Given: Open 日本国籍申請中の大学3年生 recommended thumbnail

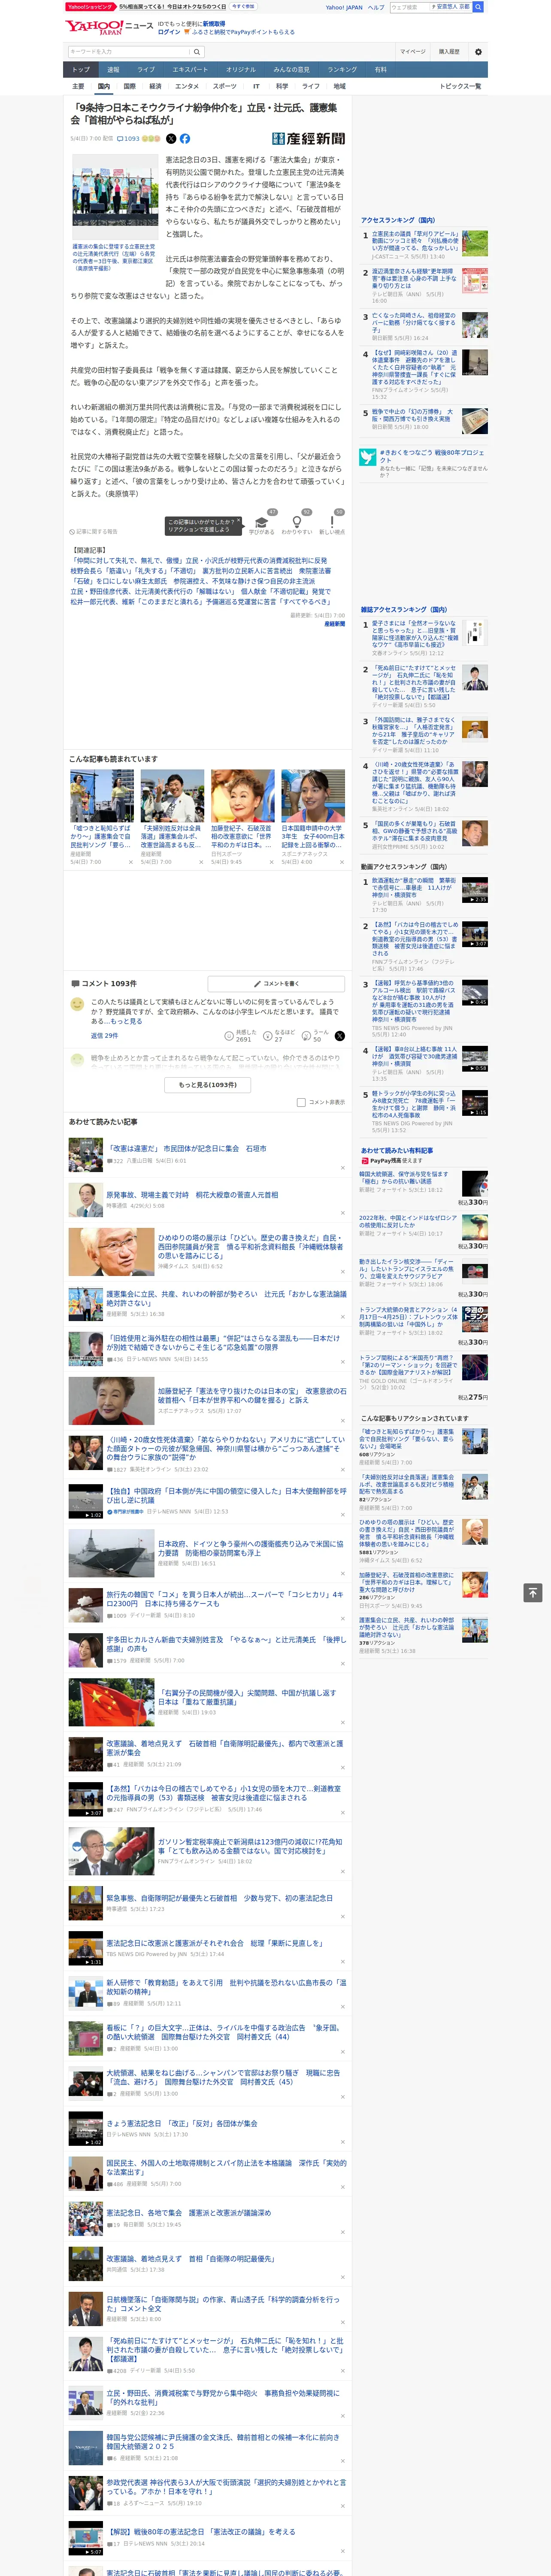Looking at the screenshot, I should tap(313, 796).
